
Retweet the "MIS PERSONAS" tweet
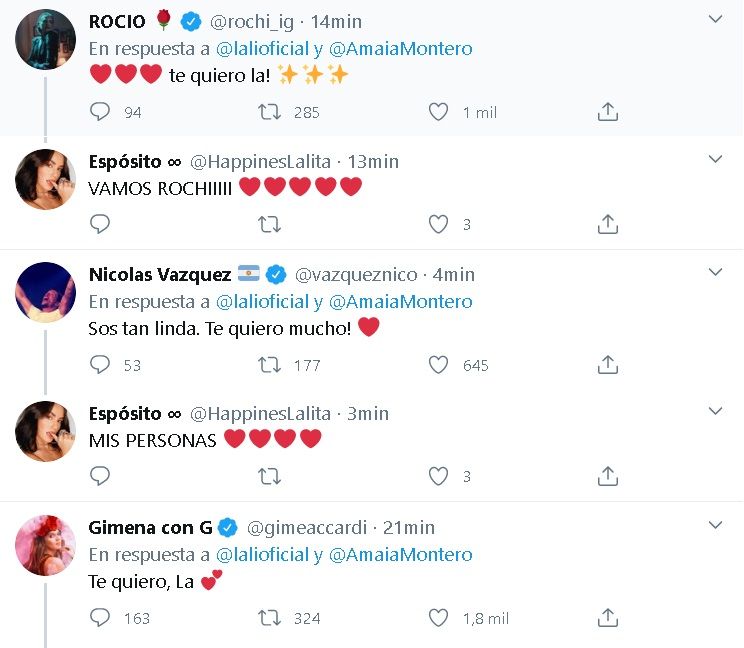269,477
